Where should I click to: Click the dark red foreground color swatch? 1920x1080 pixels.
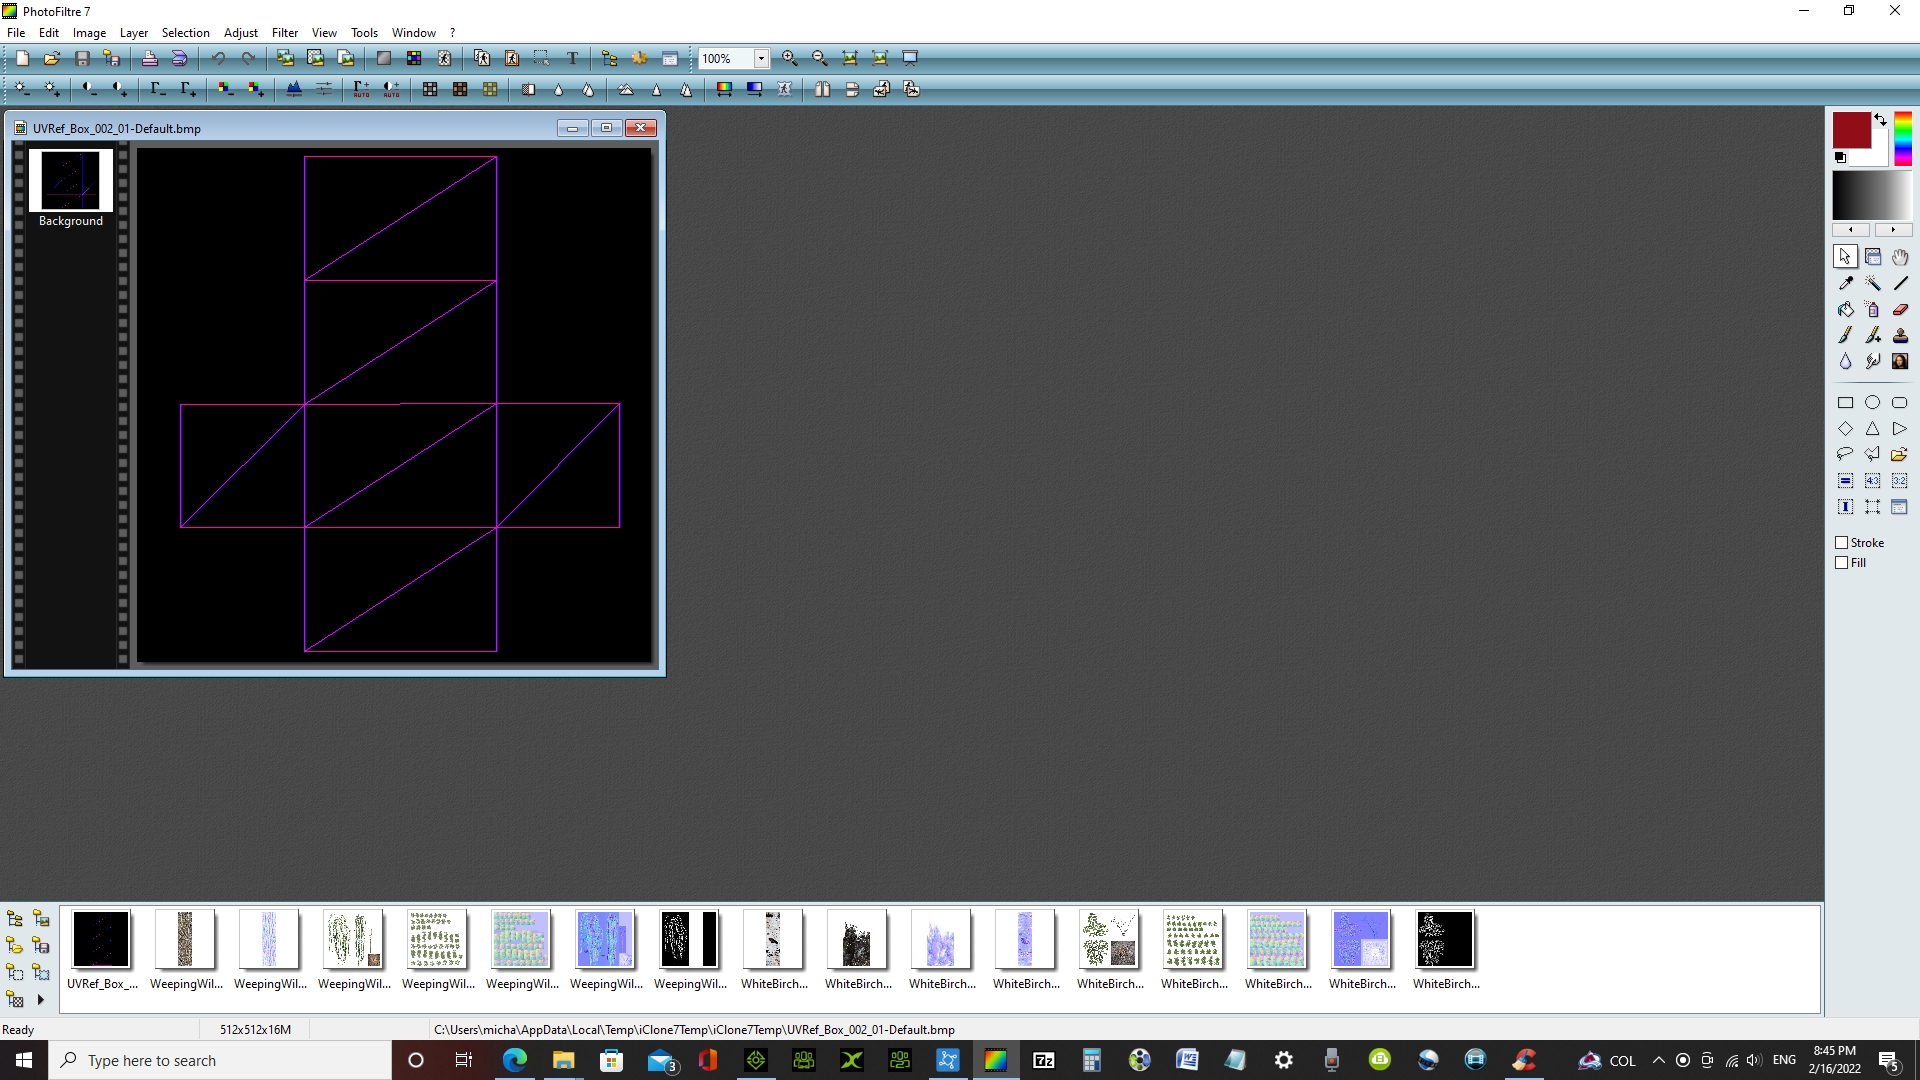click(x=1851, y=130)
